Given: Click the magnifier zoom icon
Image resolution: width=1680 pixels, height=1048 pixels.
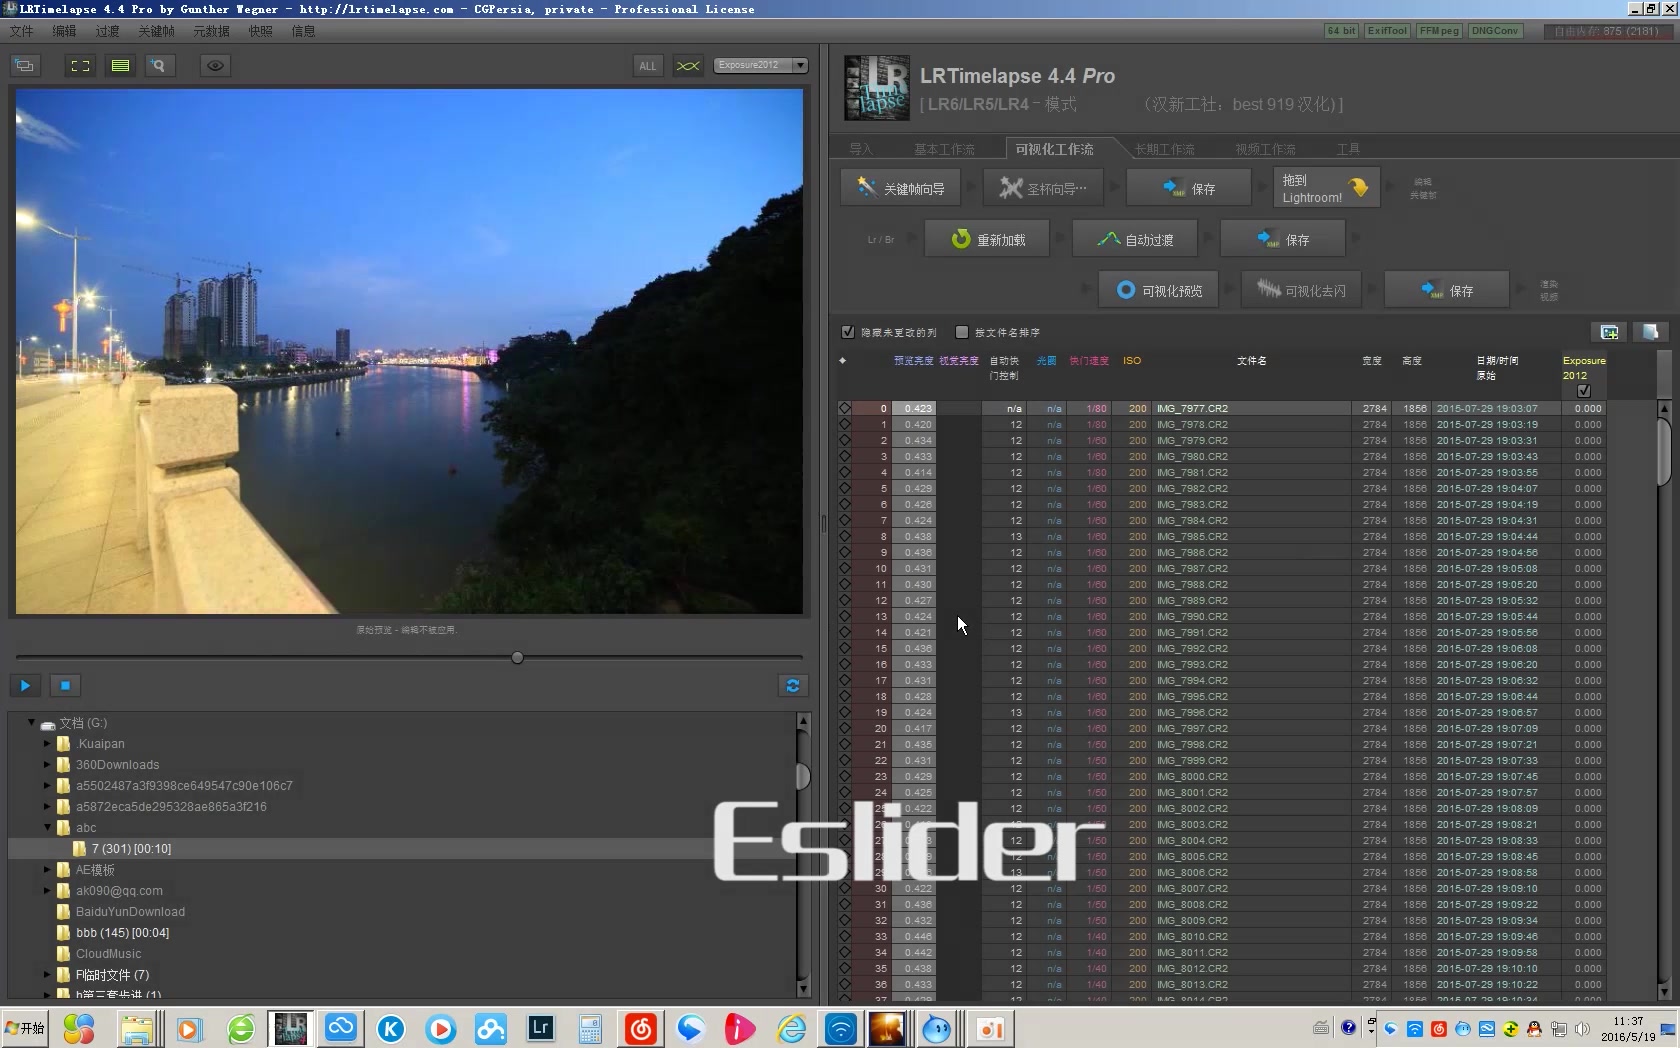Looking at the screenshot, I should 158,66.
